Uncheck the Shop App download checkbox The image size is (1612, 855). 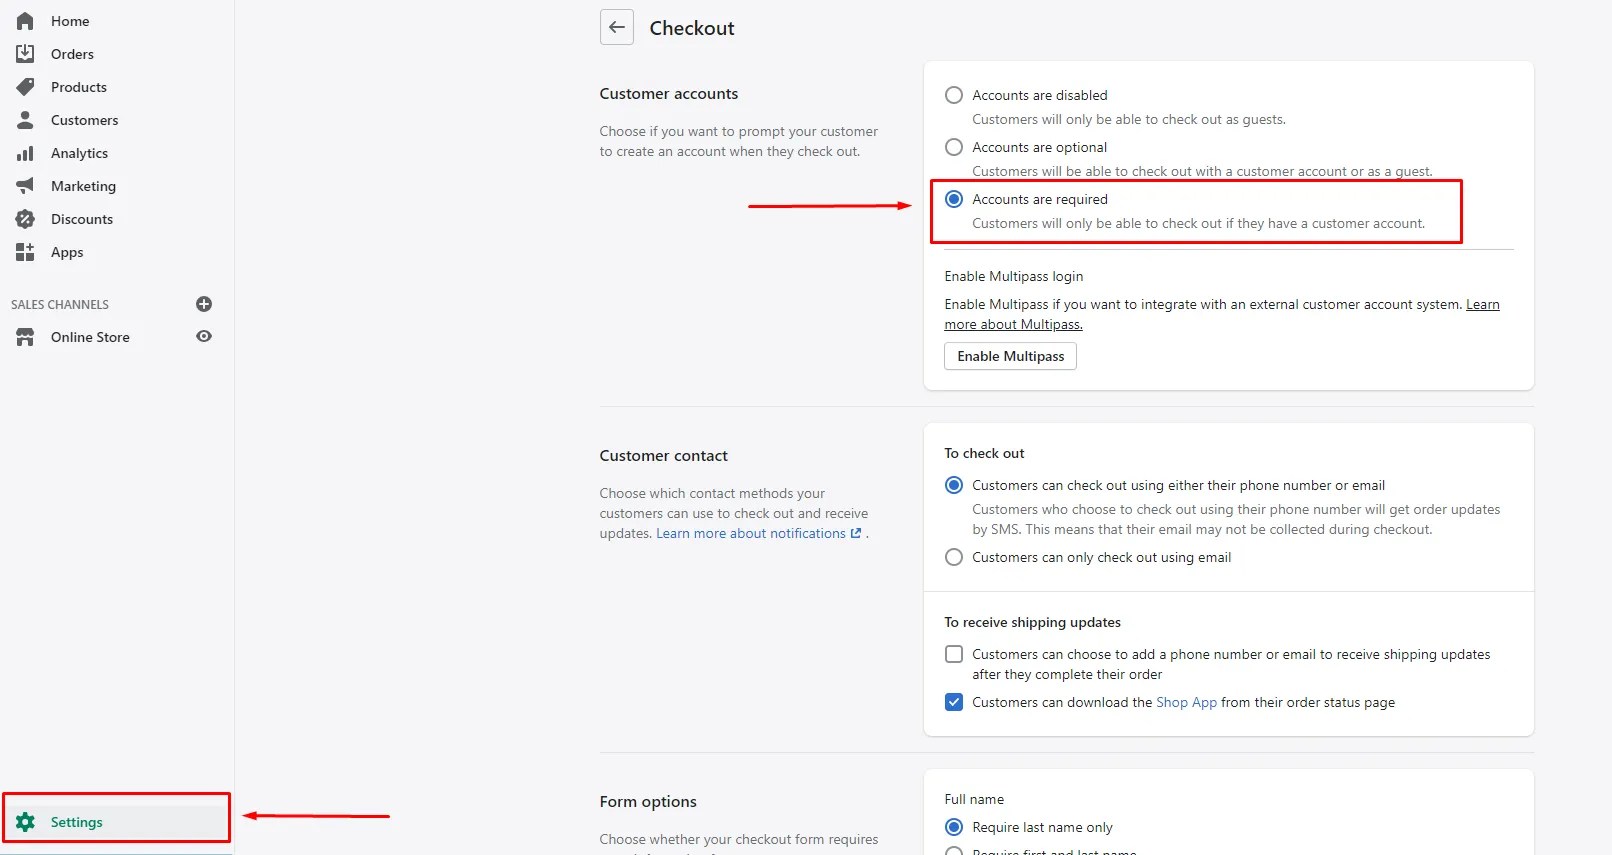coord(954,702)
